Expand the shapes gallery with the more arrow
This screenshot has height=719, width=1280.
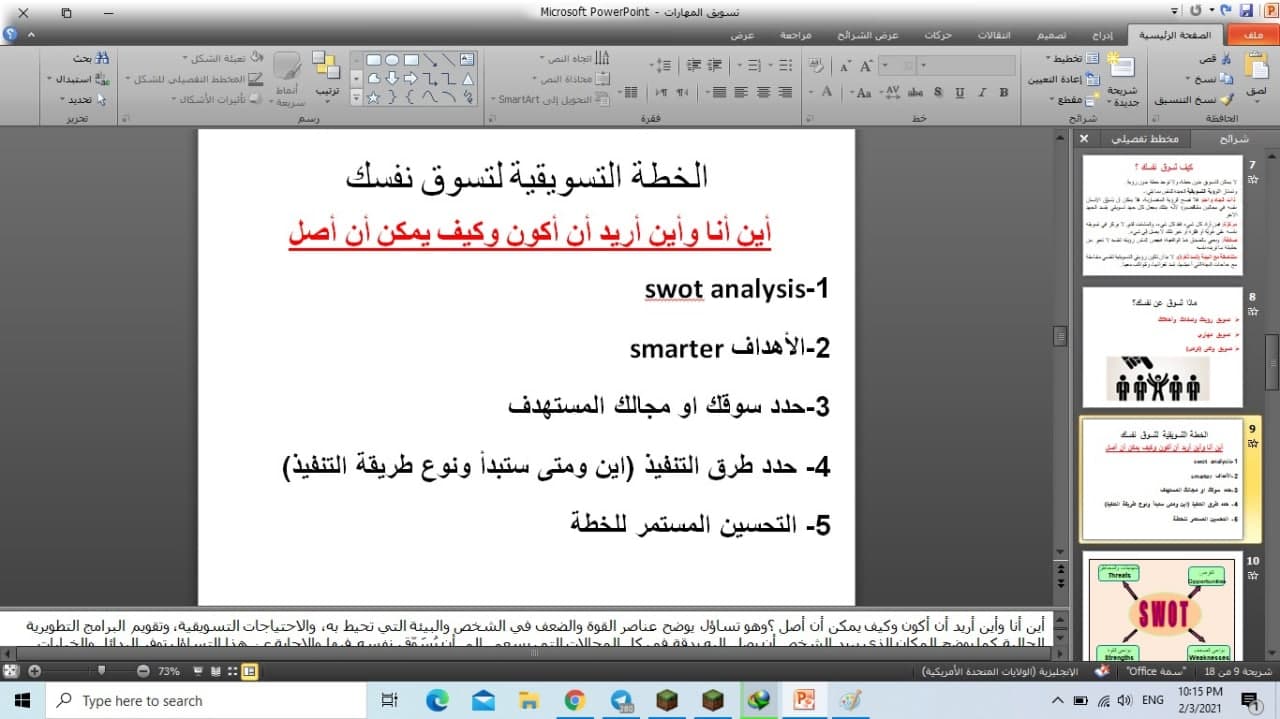click(x=356, y=98)
